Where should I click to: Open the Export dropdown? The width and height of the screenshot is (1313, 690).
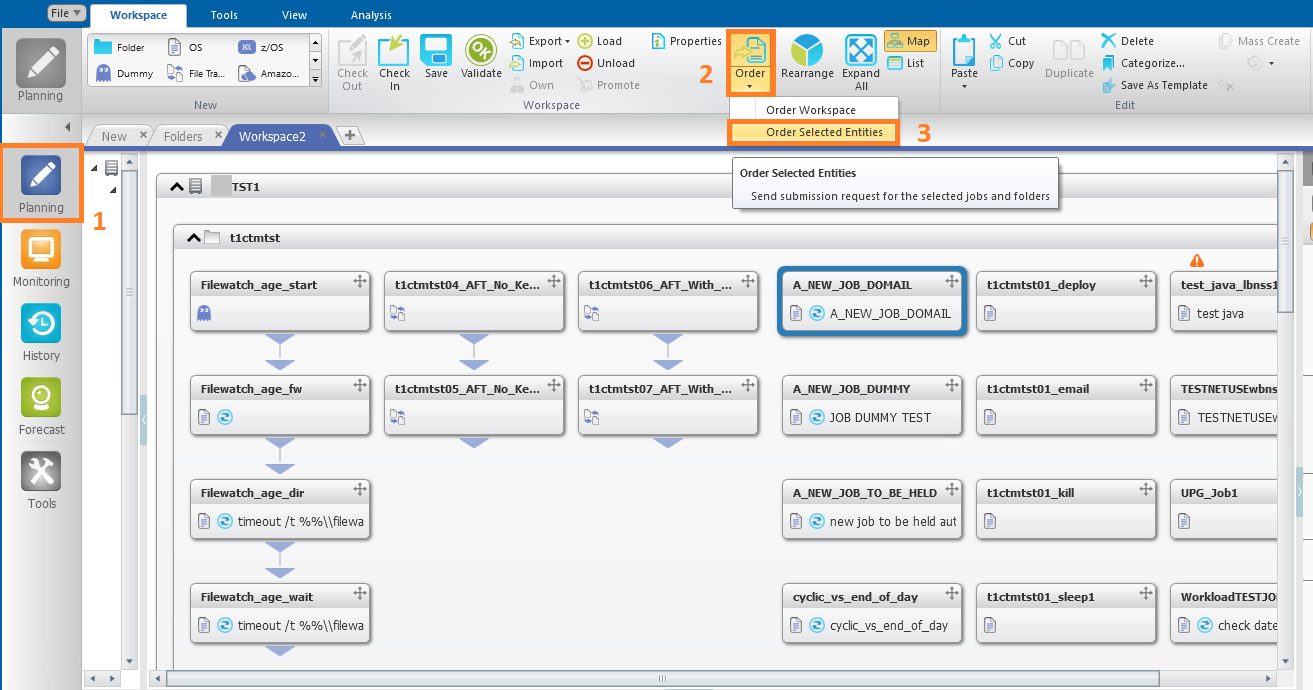coord(540,41)
